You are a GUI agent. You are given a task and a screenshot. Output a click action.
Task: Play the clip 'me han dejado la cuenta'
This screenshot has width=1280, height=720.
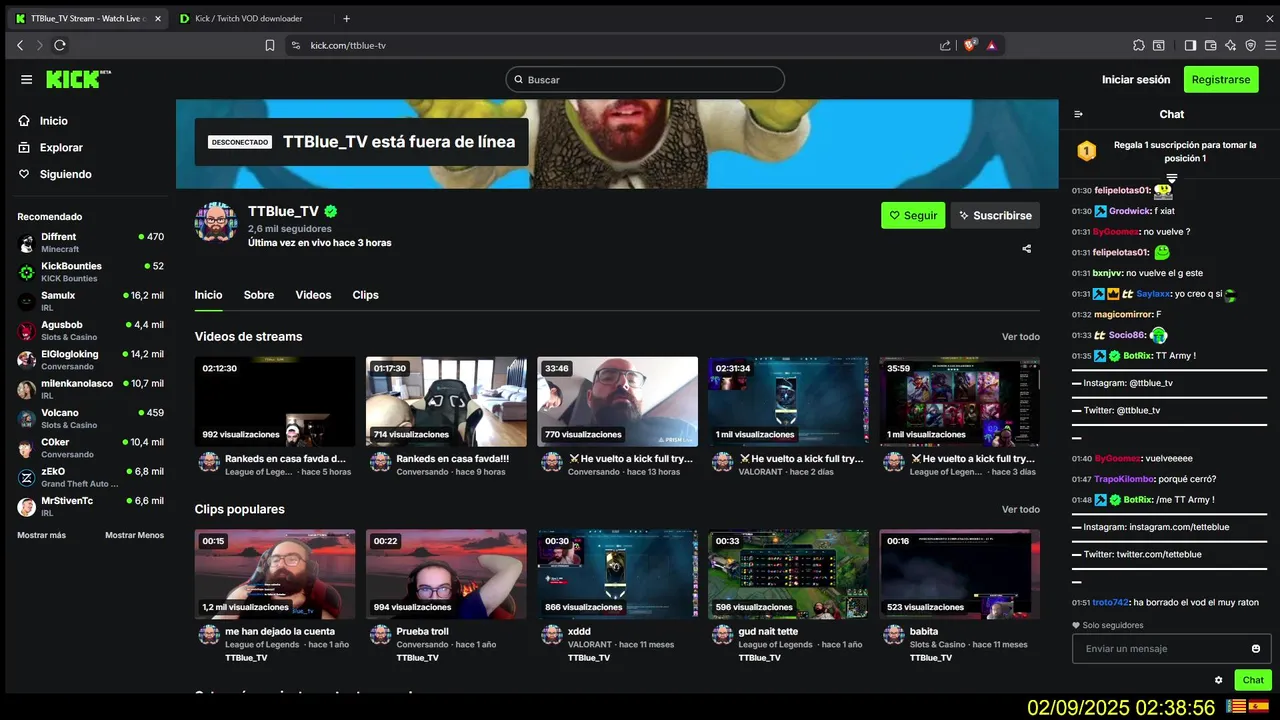275,574
